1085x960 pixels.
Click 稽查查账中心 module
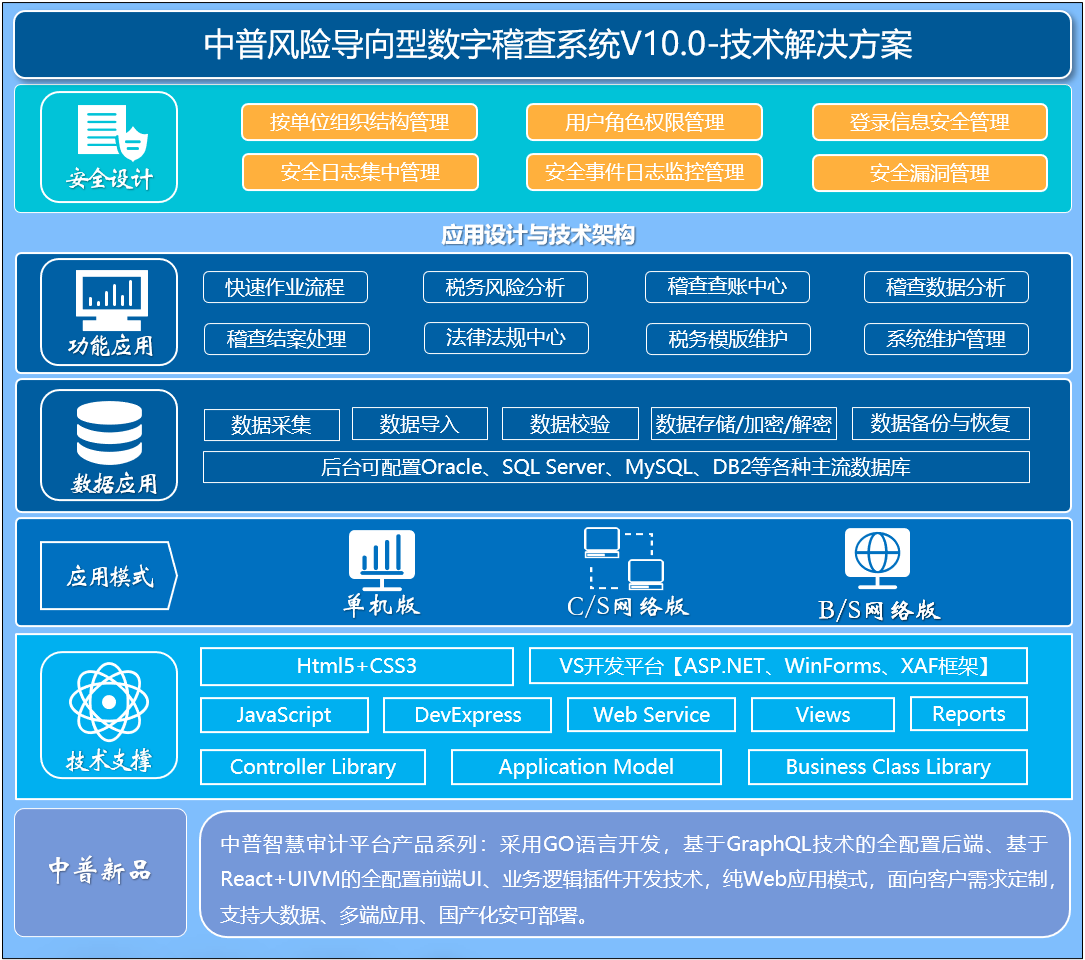[x=727, y=287]
